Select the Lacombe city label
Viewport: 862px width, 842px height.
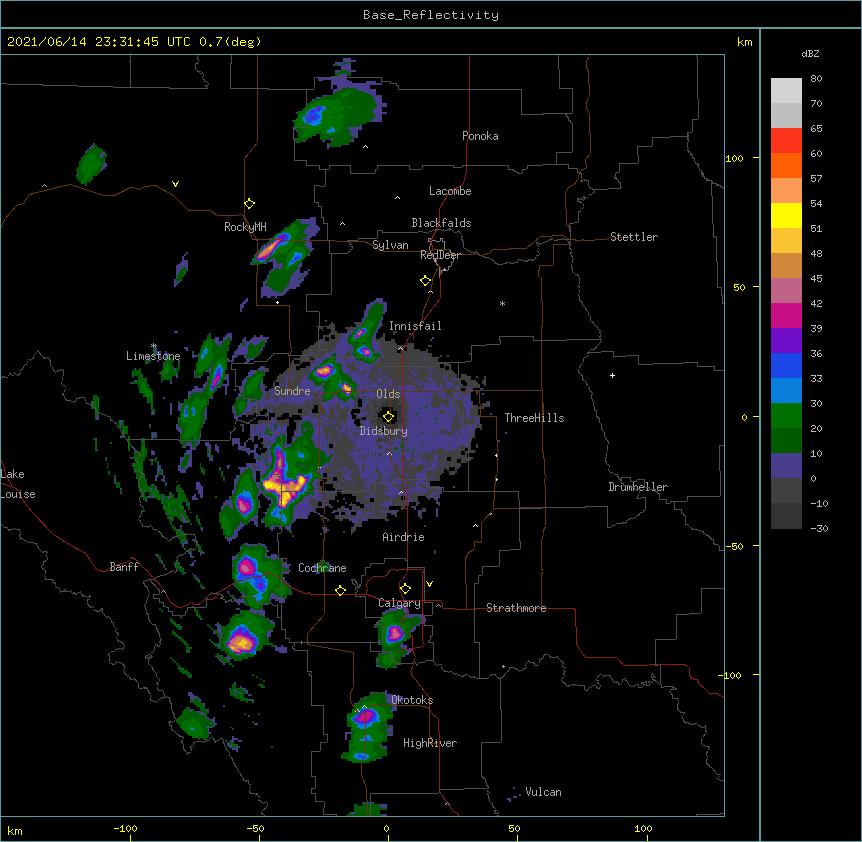tap(450, 191)
